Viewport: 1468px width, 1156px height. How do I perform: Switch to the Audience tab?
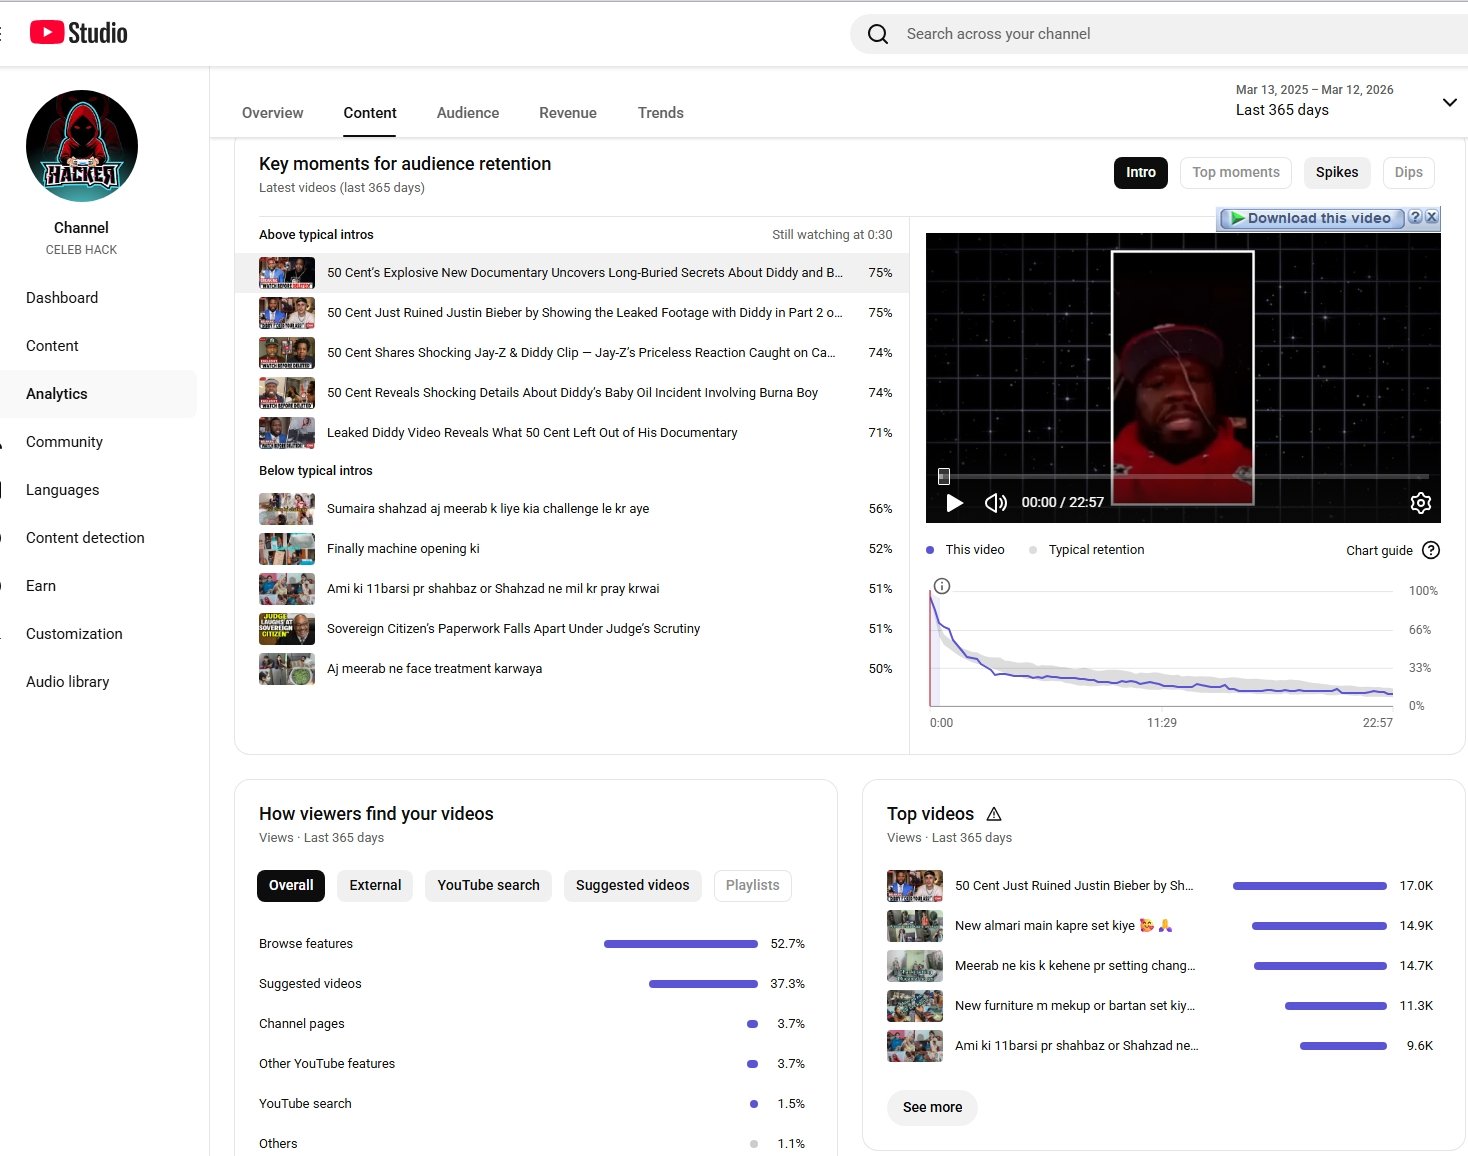[x=467, y=113]
